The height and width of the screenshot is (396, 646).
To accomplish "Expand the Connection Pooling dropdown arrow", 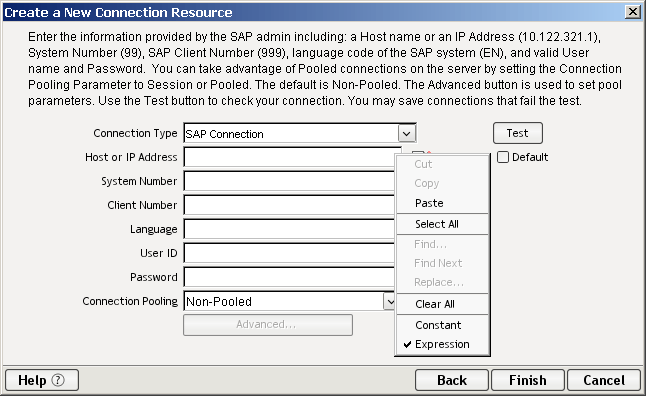I will [x=389, y=301].
